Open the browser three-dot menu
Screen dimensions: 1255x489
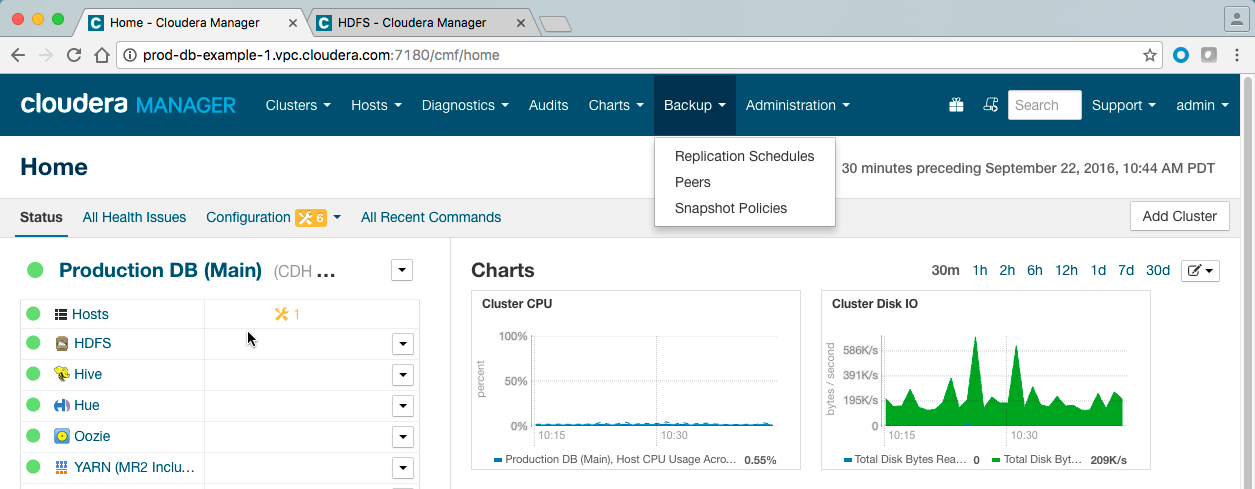click(1236, 55)
